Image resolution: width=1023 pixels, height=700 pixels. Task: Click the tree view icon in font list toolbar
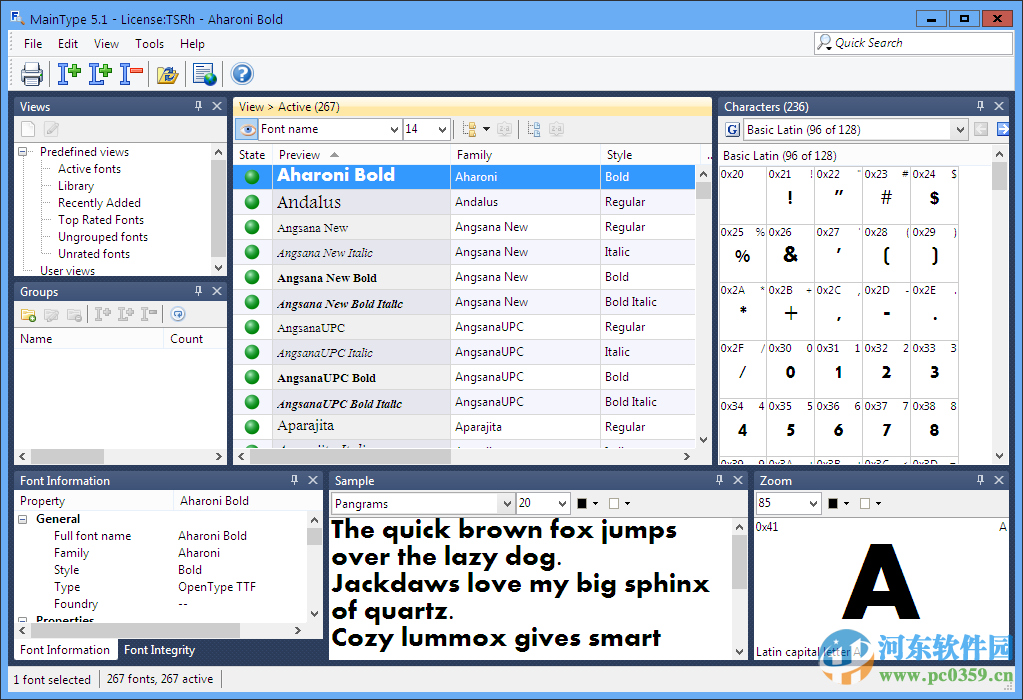(x=534, y=129)
